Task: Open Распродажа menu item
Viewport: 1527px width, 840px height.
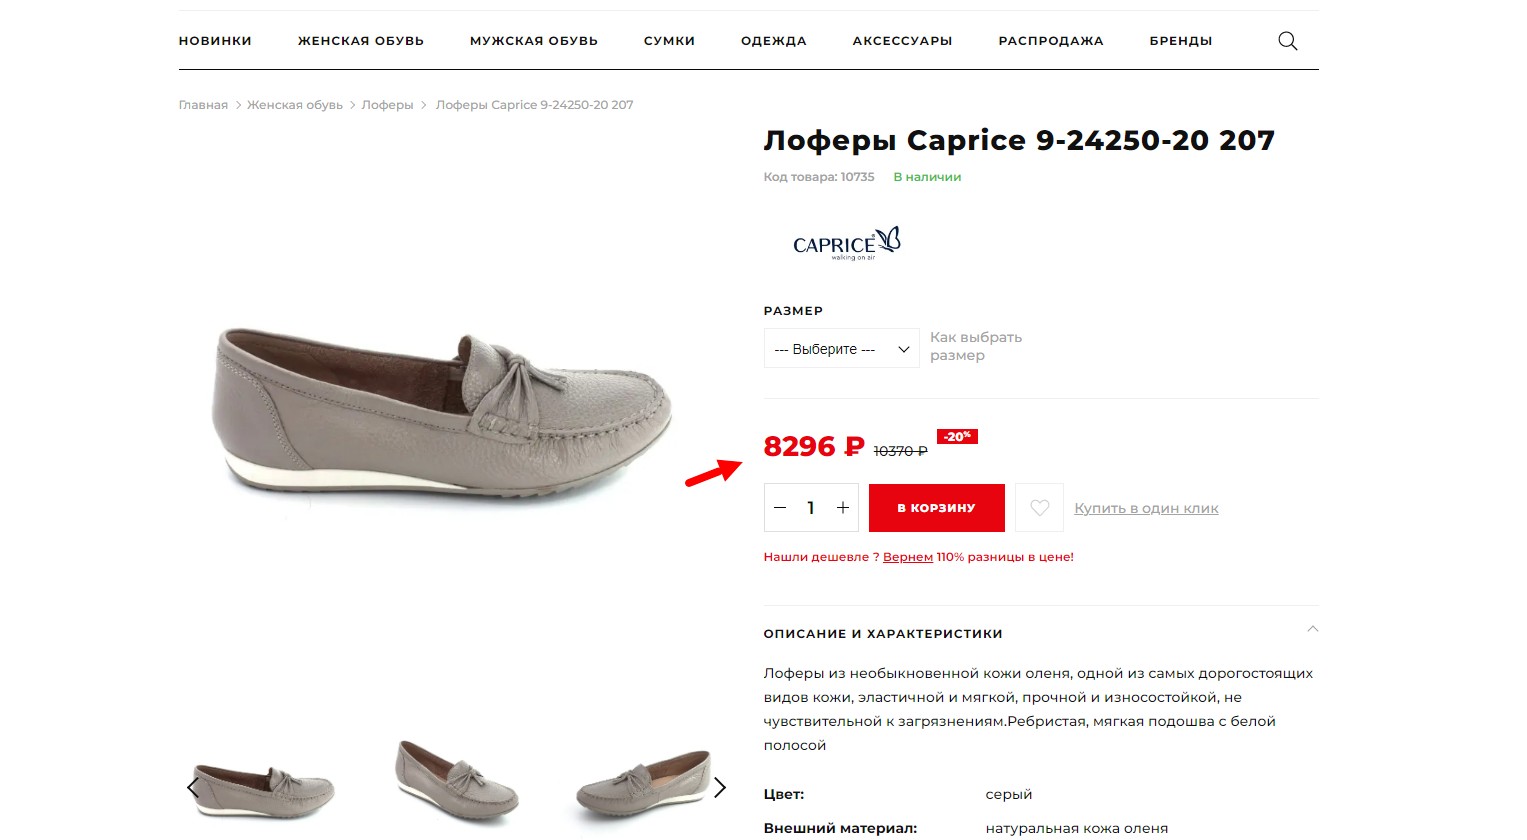Action: [1051, 41]
